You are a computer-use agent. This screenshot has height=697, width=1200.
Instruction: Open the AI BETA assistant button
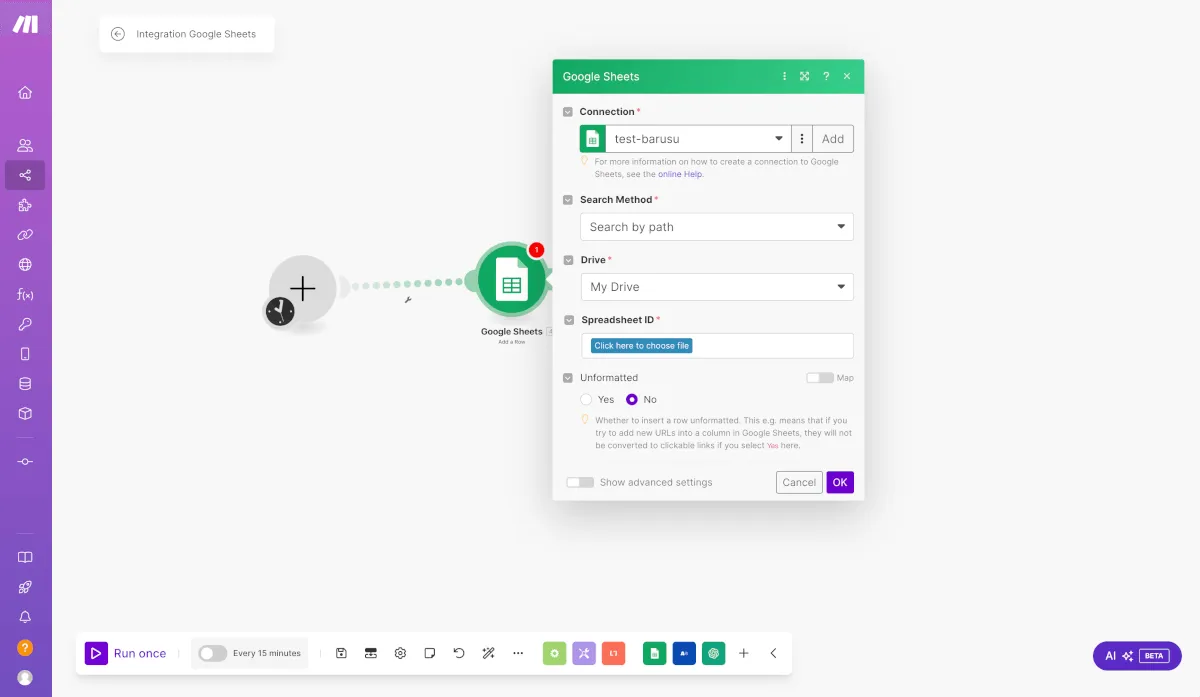pyautogui.click(x=1137, y=656)
